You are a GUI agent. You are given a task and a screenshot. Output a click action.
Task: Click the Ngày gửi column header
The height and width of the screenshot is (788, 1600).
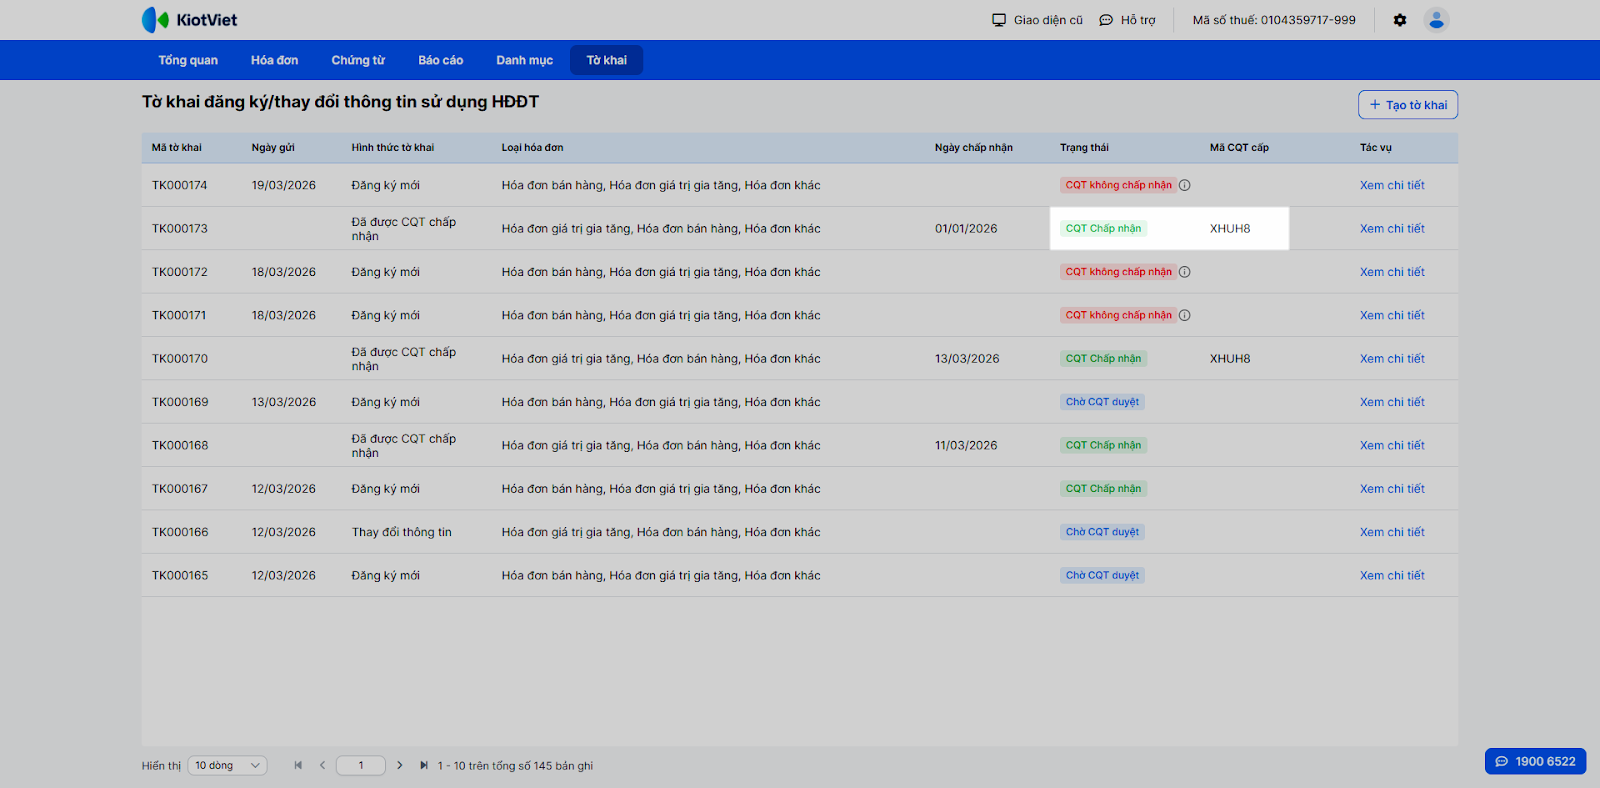pyautogui.click(x=273, y=148)
